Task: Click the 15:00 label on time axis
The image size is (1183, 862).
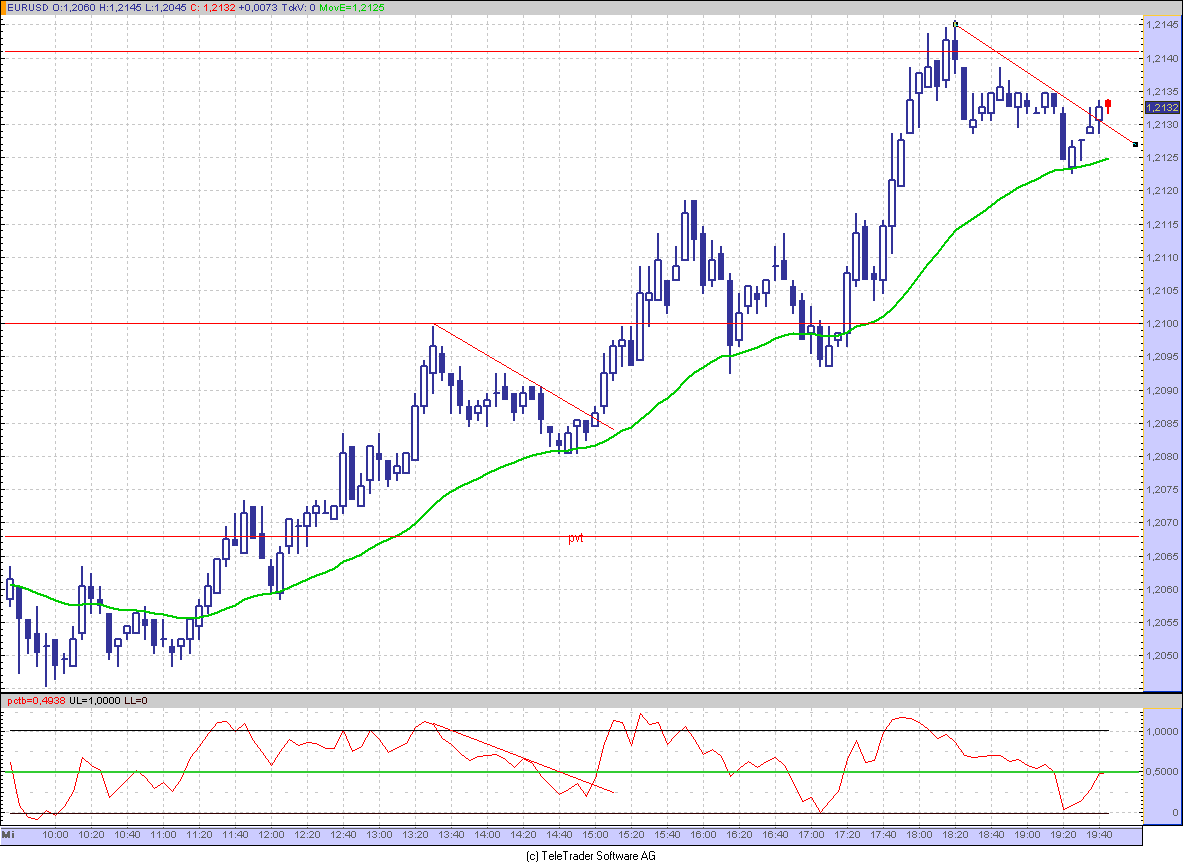Action: click(x=595, y=835)
